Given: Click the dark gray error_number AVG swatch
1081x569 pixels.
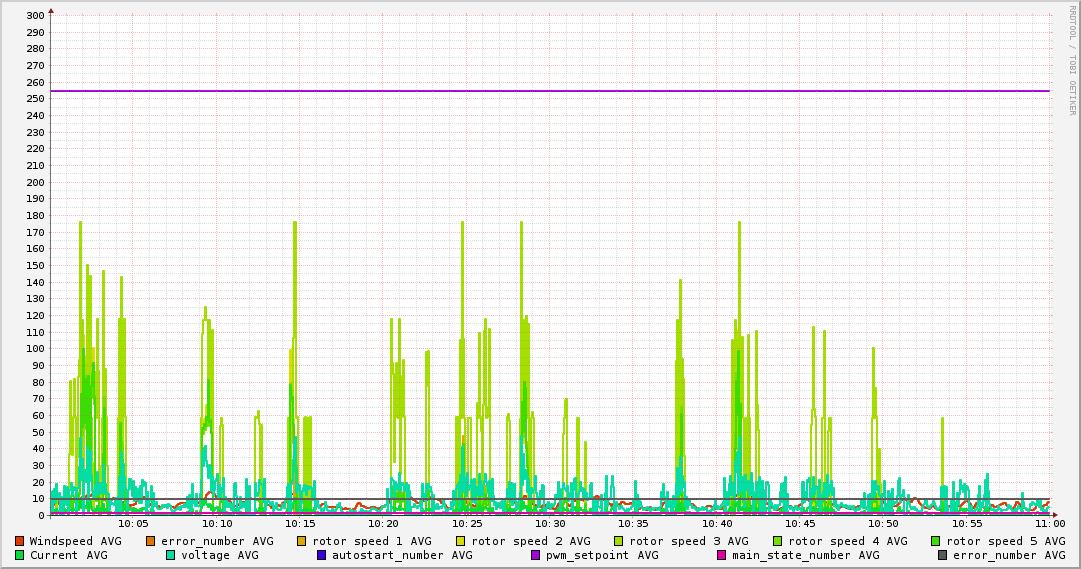Looking at the screenshot, I should click(942, 555).
